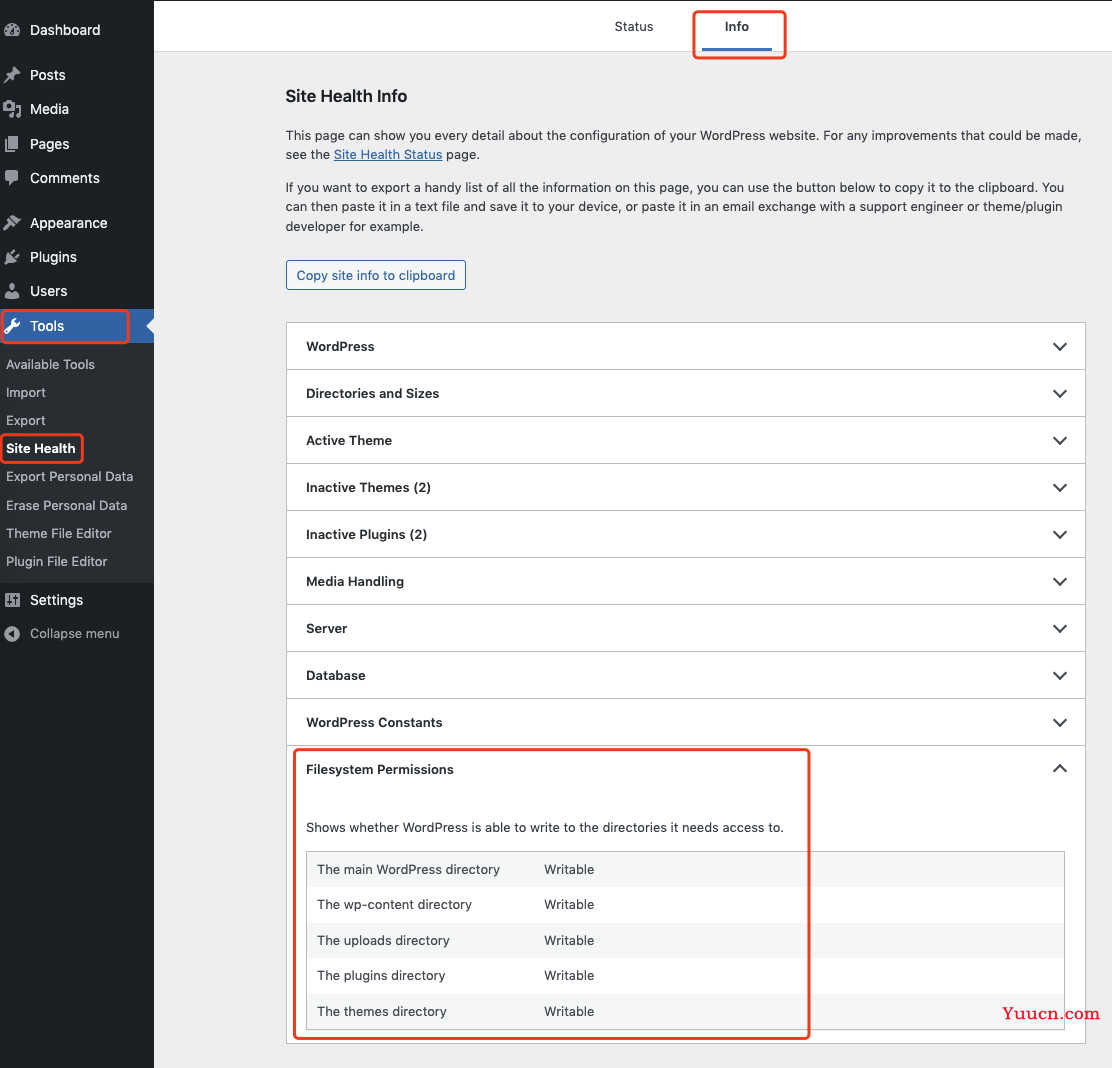This screenshot has height=1068, width=1112.
Task: Expand the Server info section
Action: [x=1060, y=629]
